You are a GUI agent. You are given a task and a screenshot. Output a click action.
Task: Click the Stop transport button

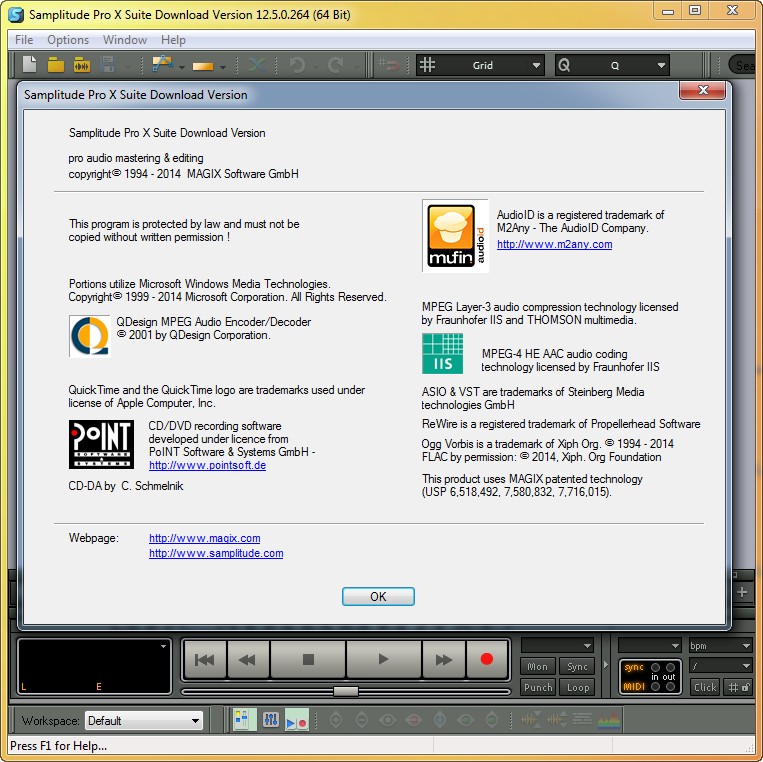(308, 660)
